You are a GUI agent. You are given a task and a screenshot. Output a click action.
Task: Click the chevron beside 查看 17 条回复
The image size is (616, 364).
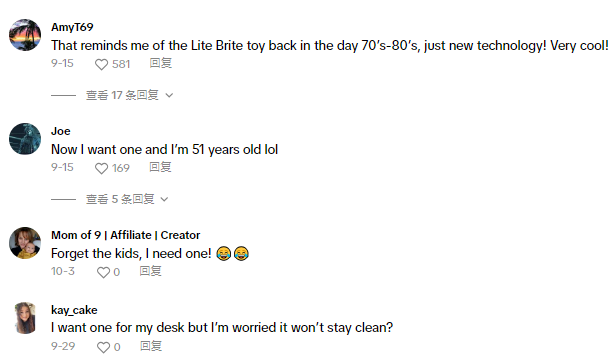tap(169, 95)
